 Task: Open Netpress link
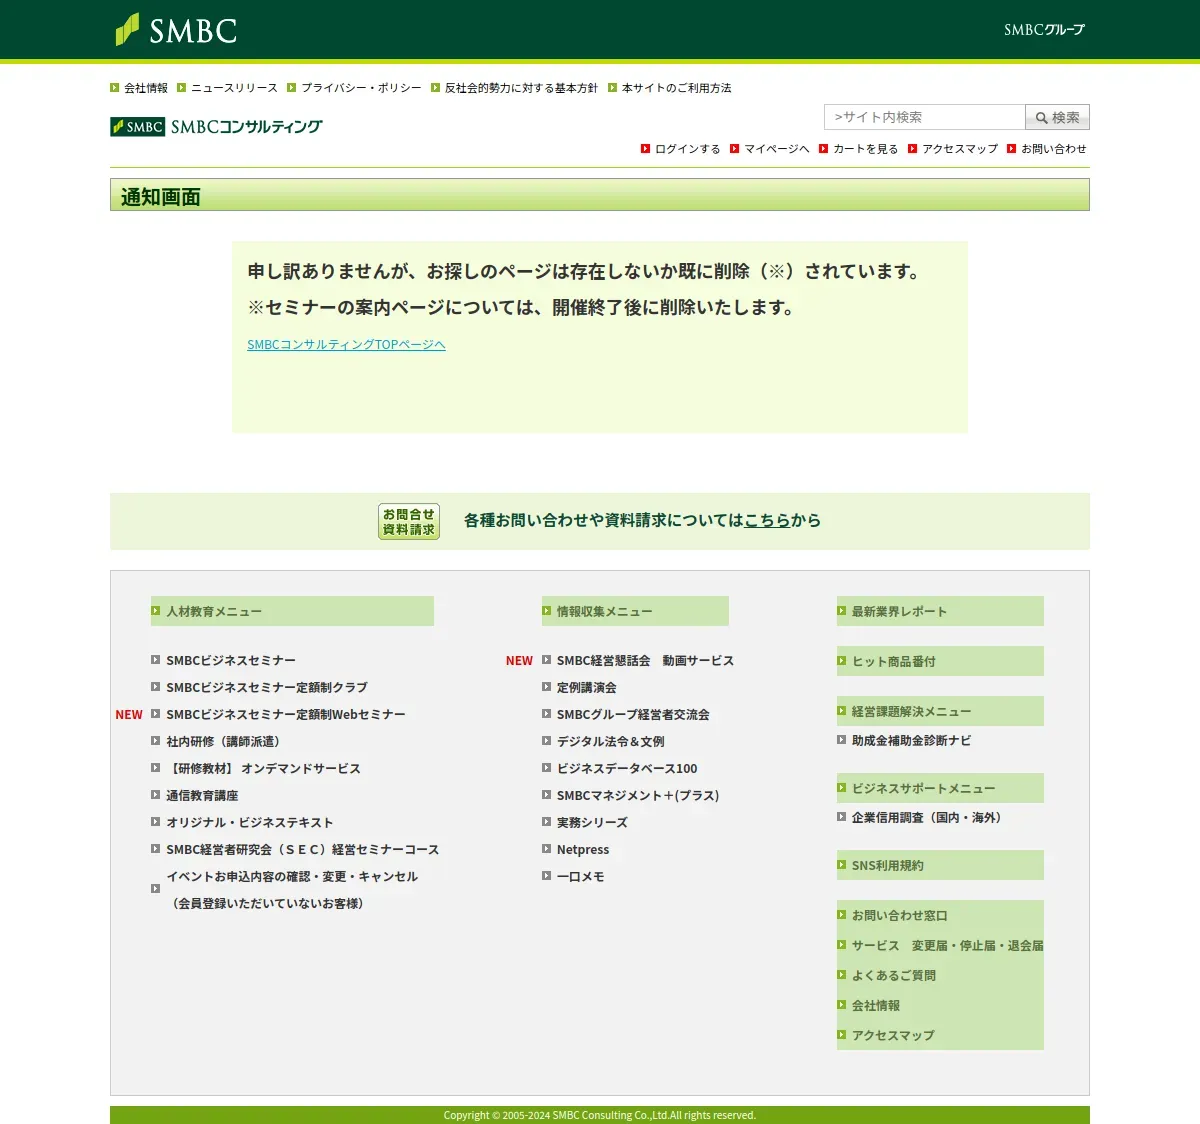583,850
